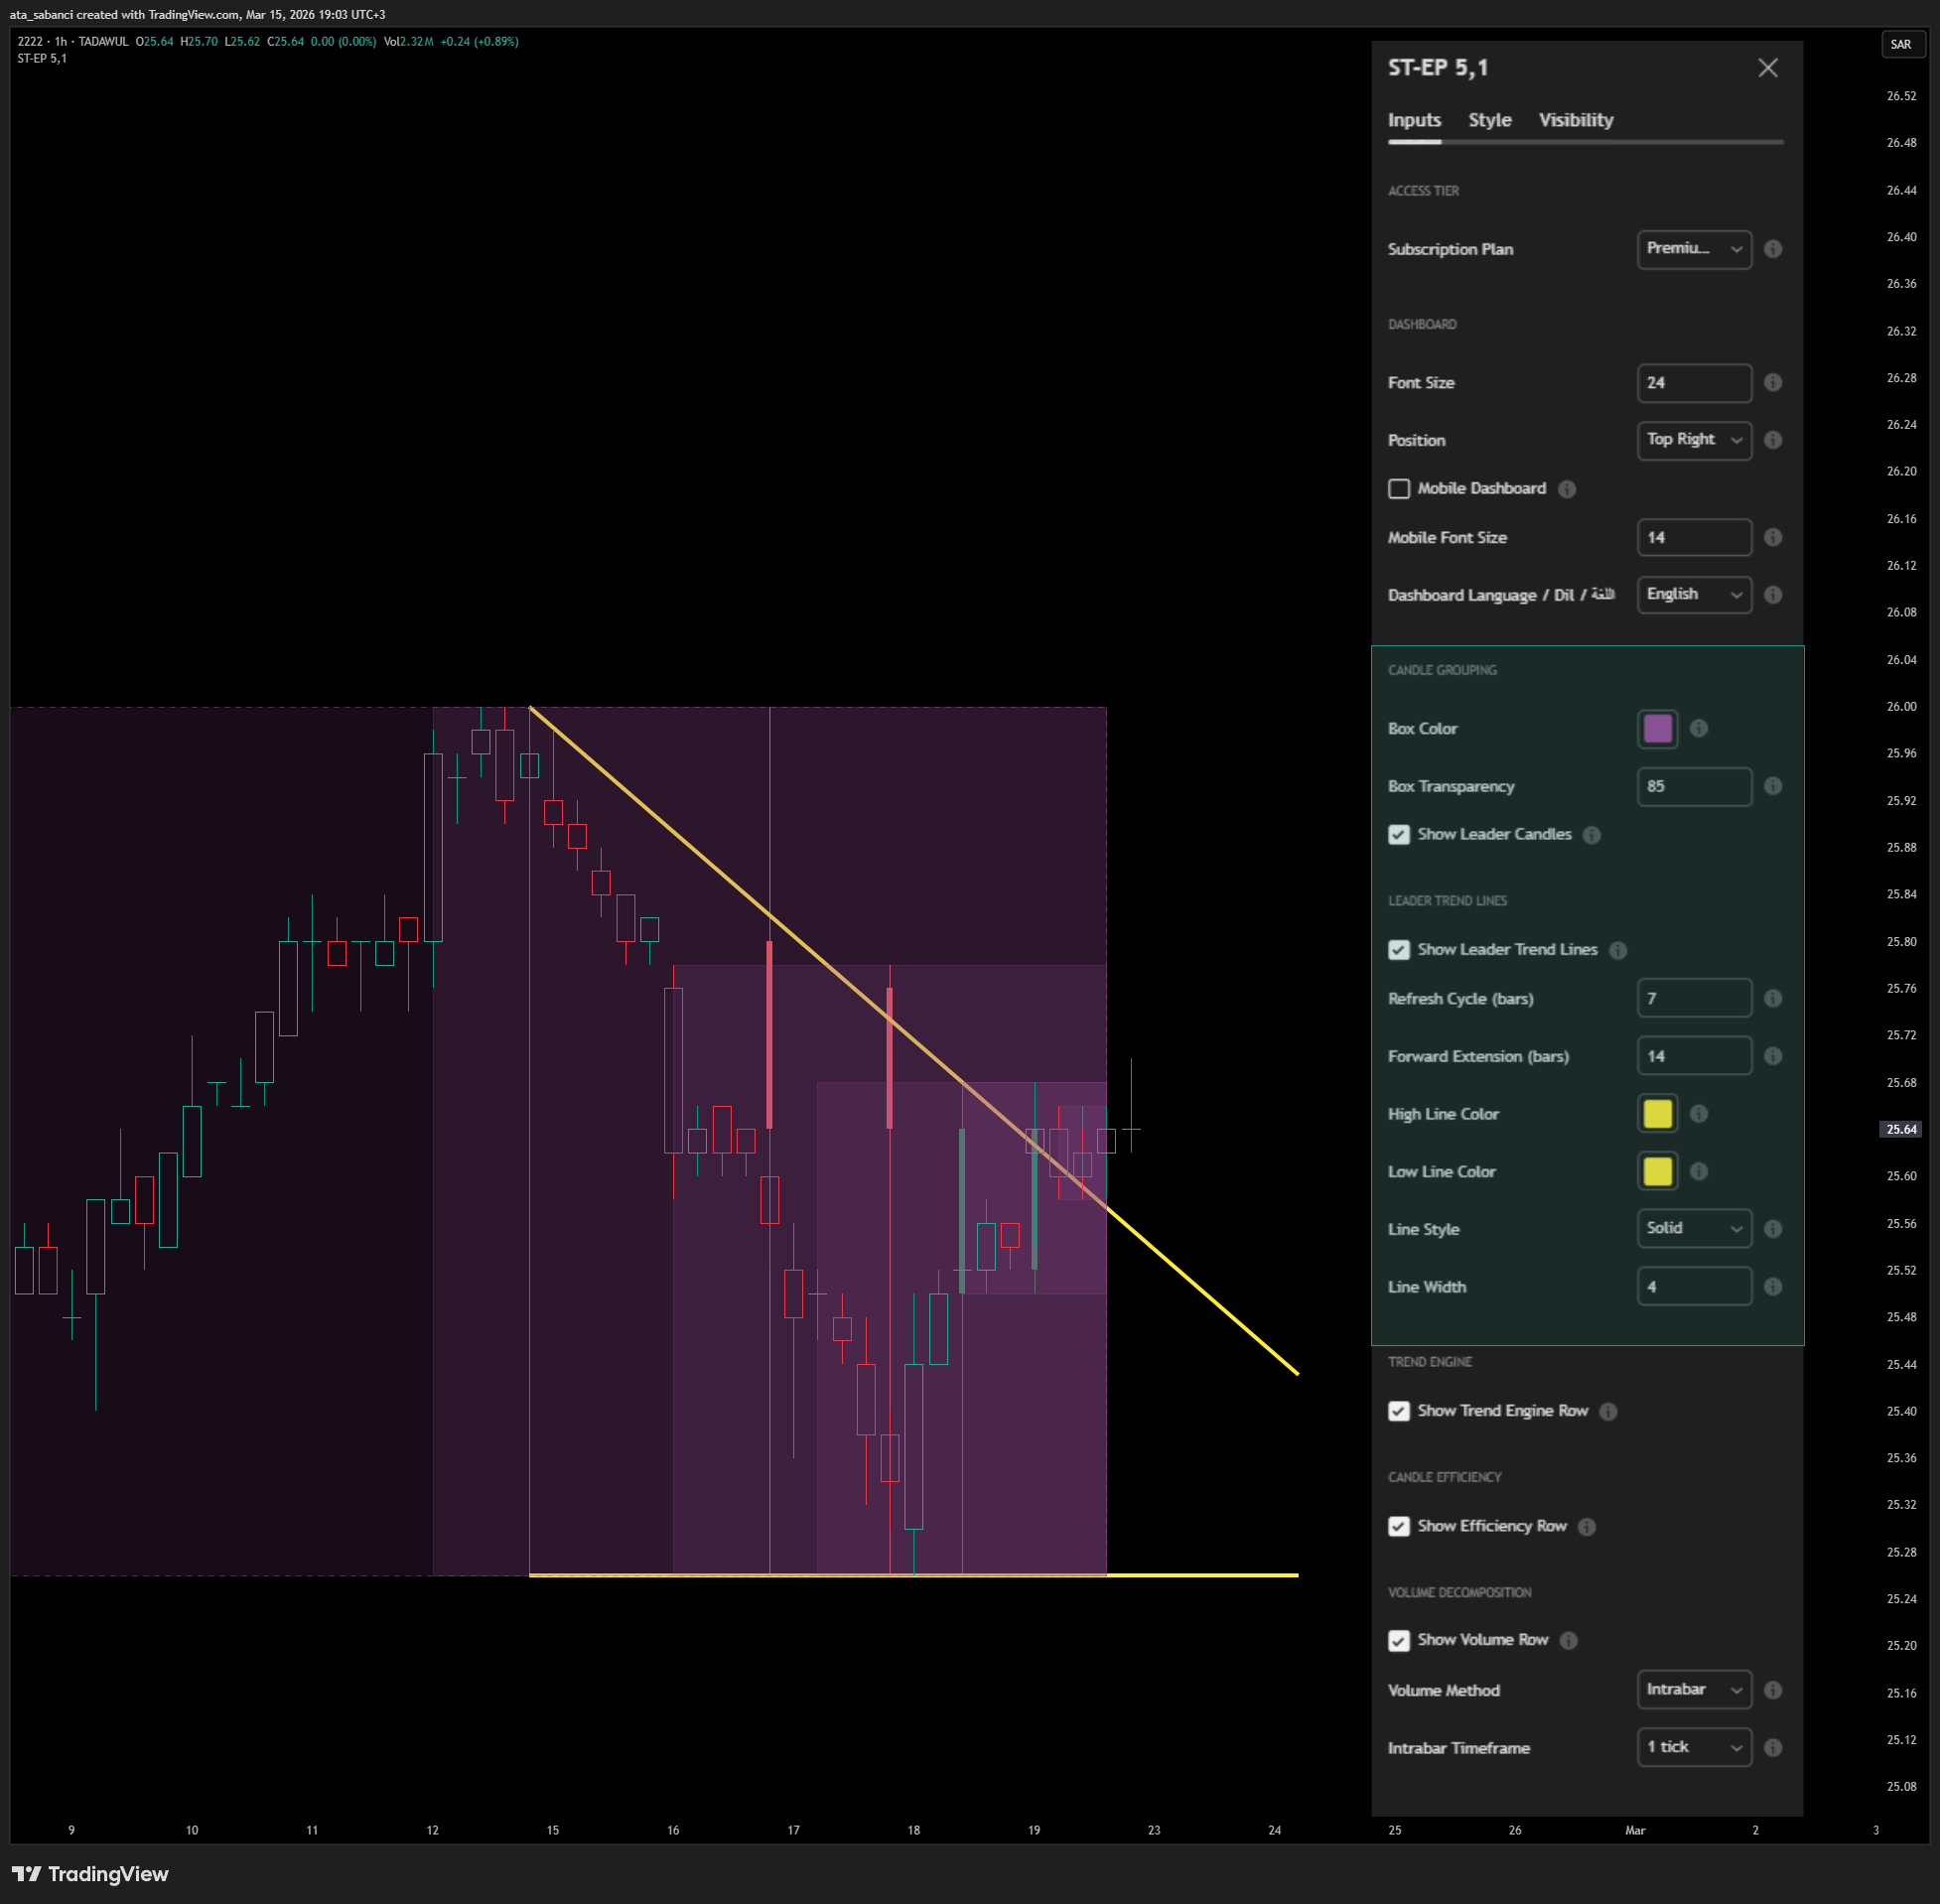
Task: Click the info icon next to Mobile Dashboard
Action: (x=1567, y=489)
